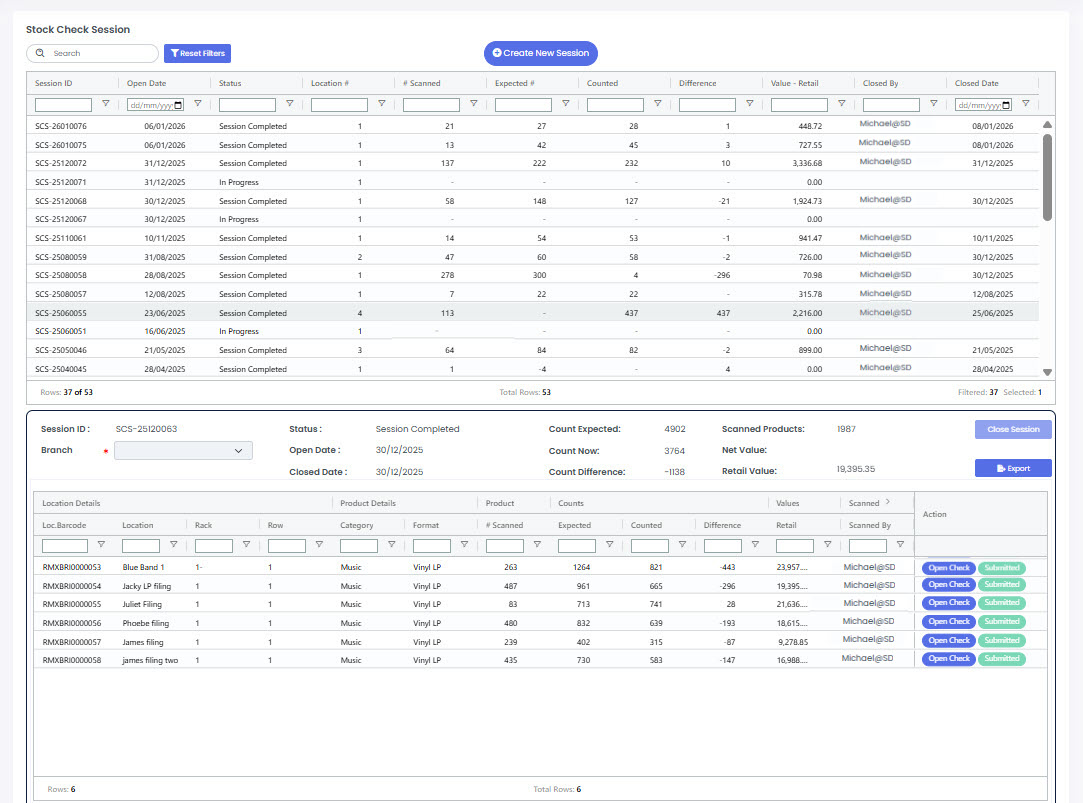Click in the Search input field

coord(100,53)
